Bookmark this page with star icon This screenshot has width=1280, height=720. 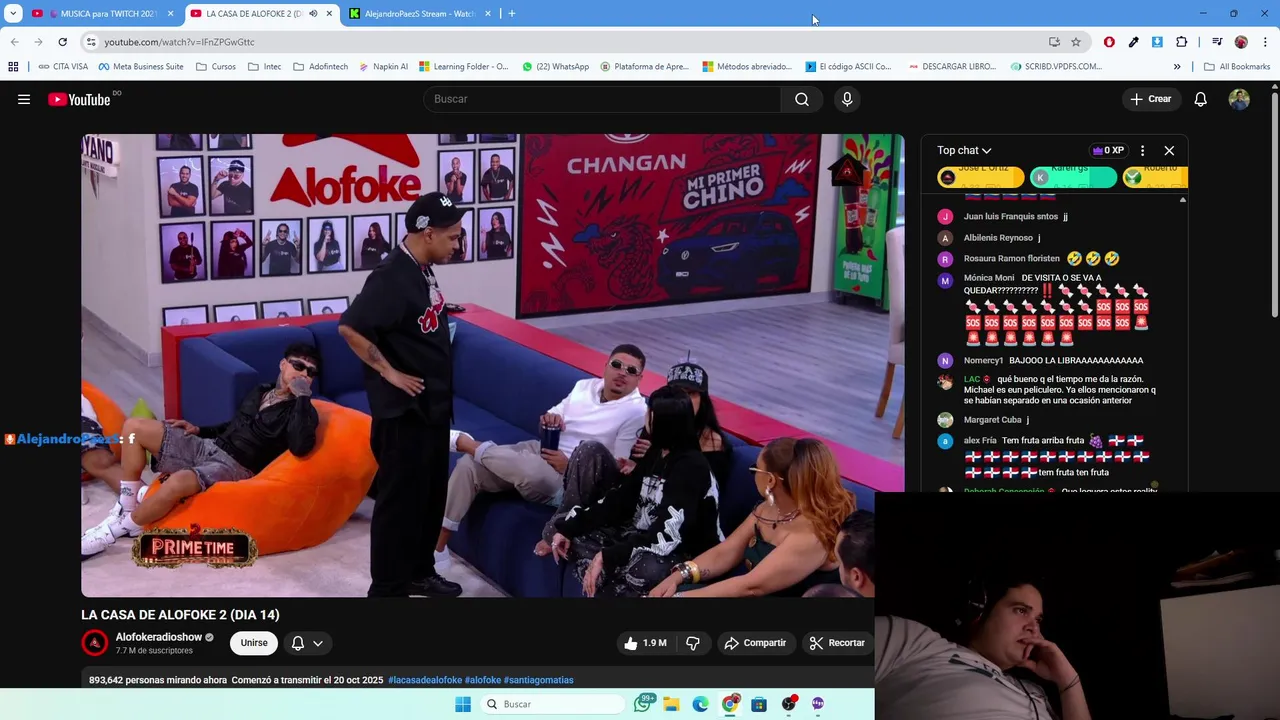click(x=1076, y=42)
